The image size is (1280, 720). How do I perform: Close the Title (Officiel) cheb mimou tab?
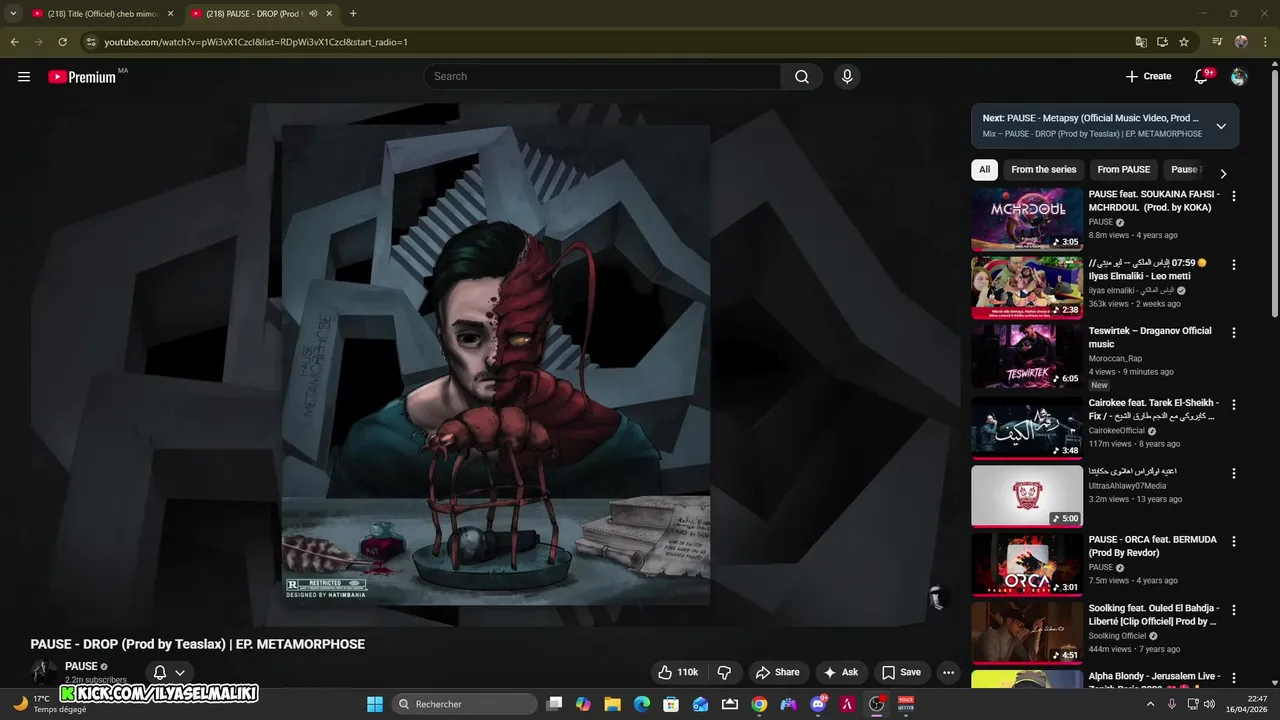point(170,13)
